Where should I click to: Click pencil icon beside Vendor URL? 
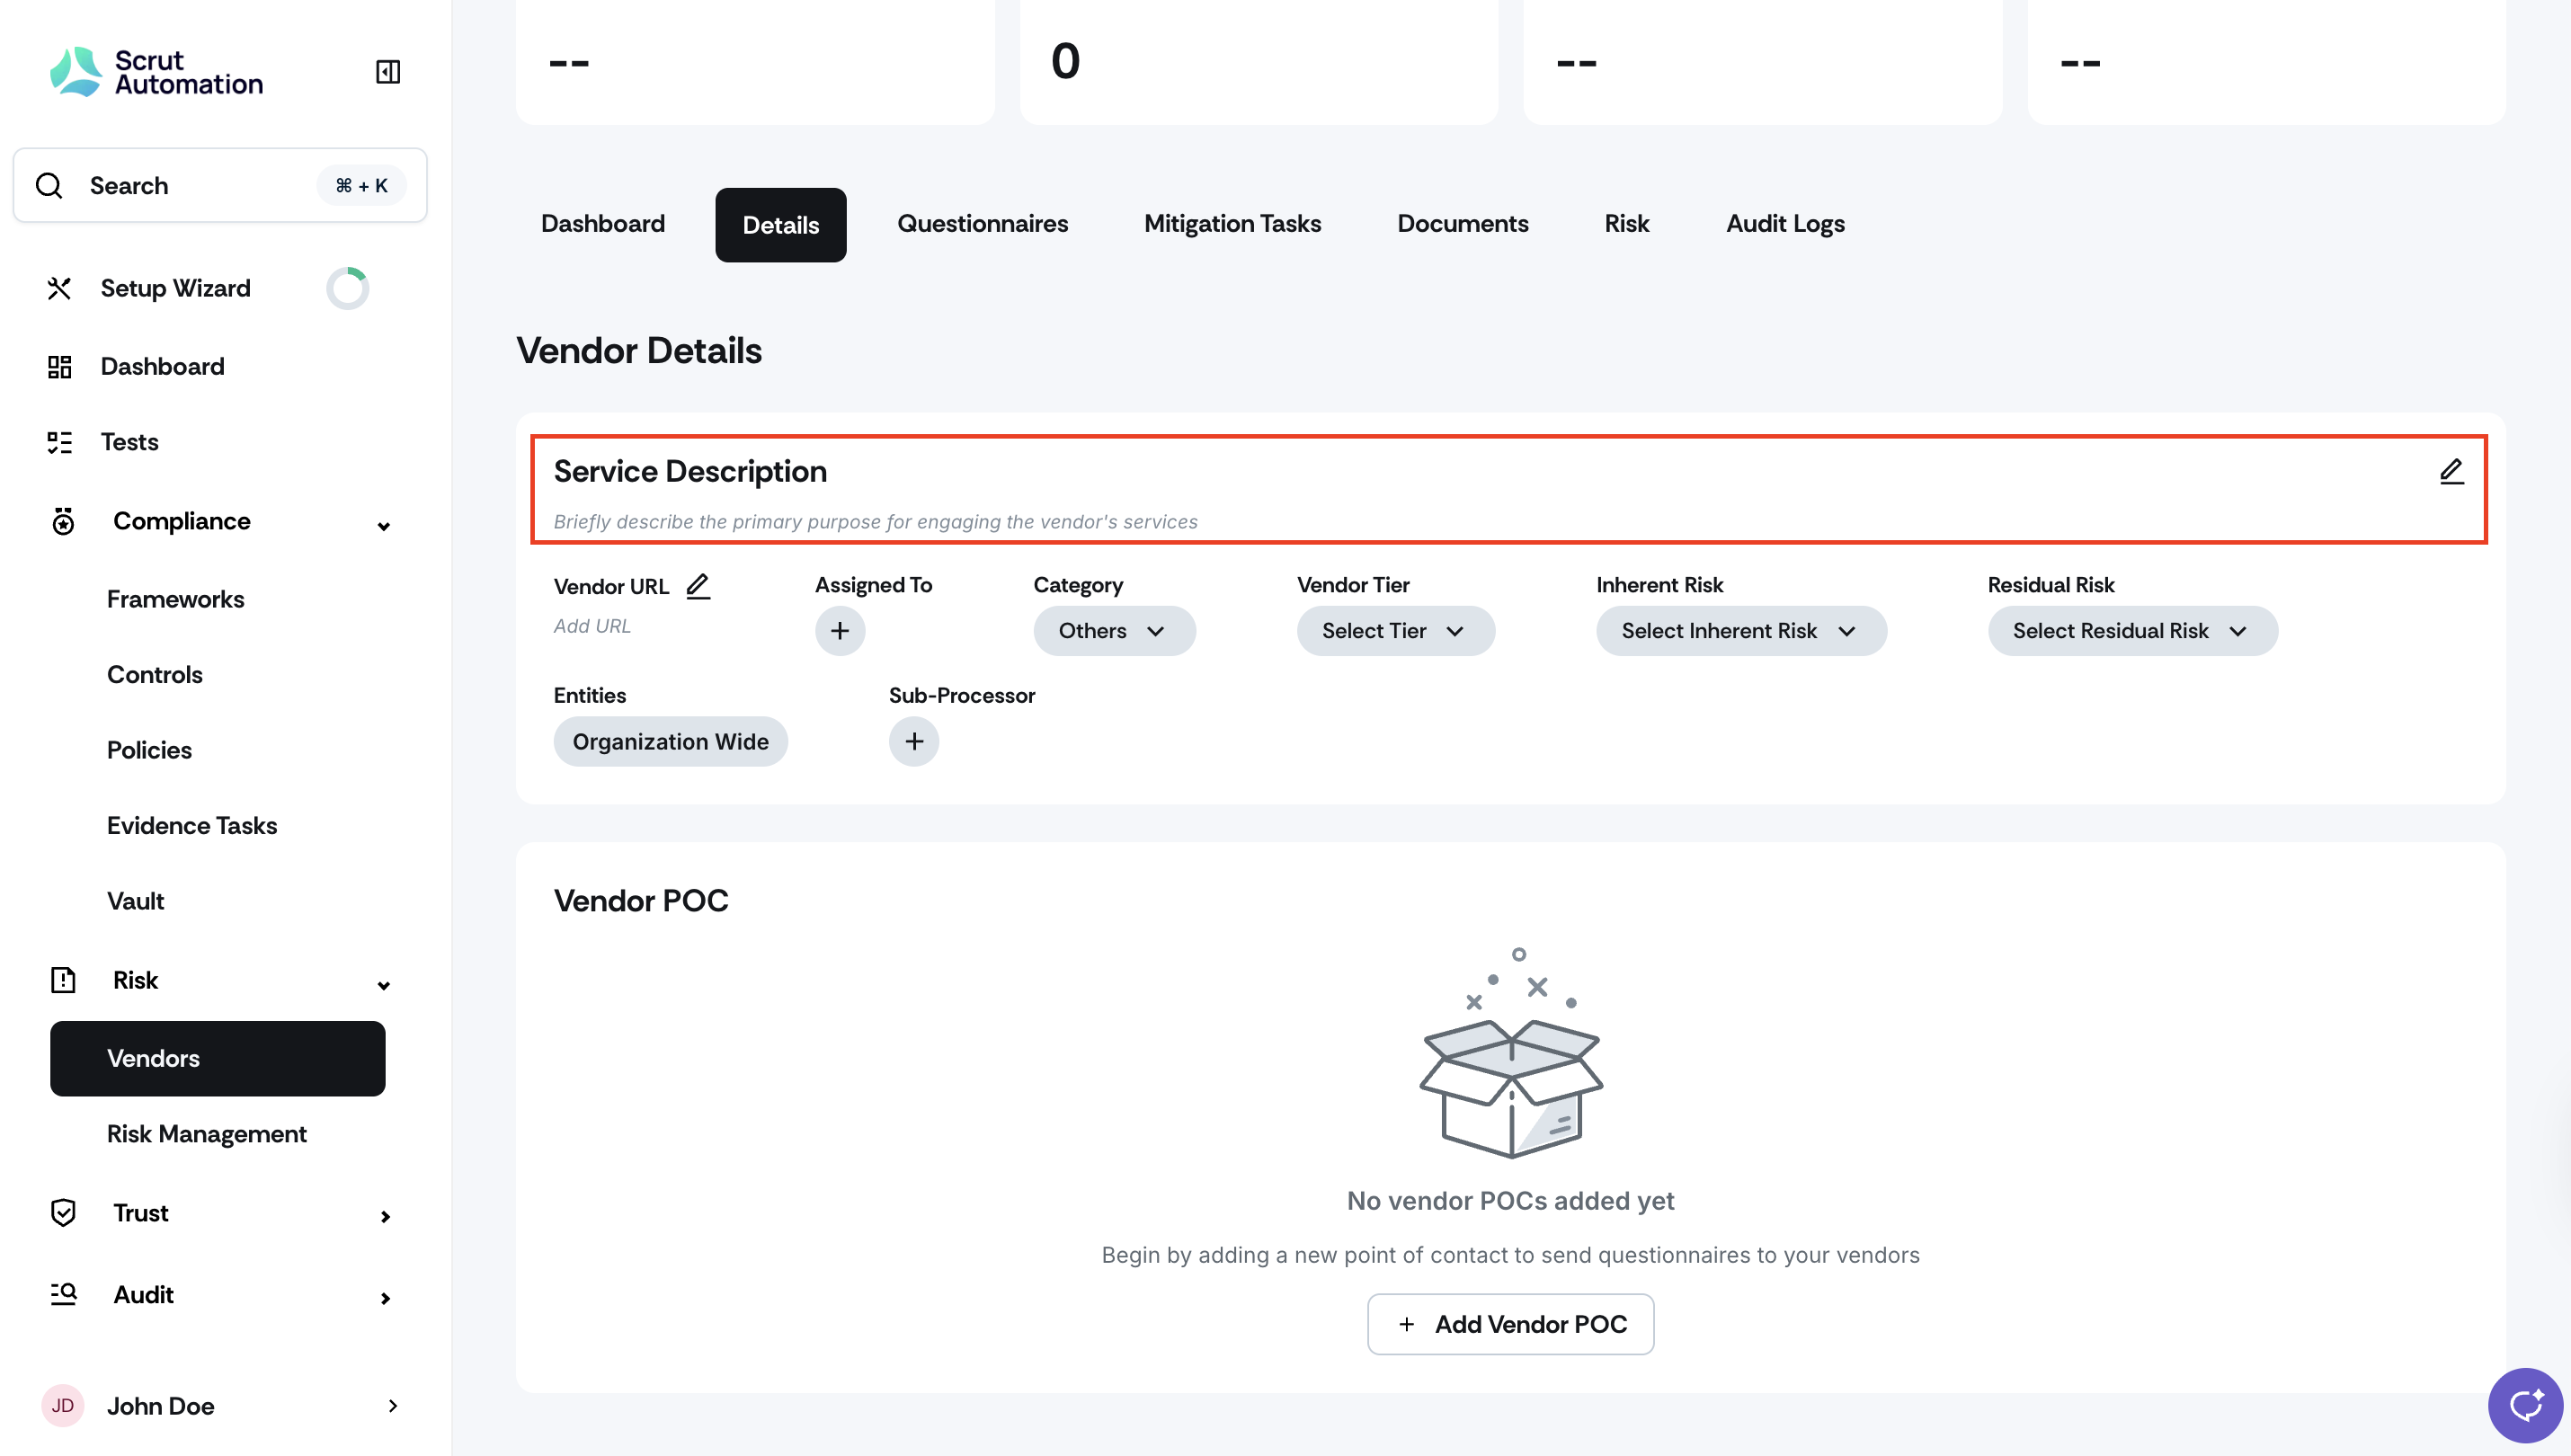coord(698,586)
